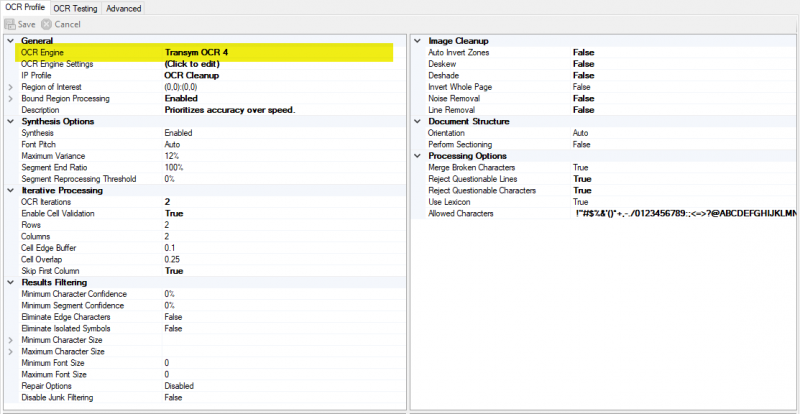The image size is (800, 414).
Task: Select the Repair Options Disabled value
Action: [179, 386]
